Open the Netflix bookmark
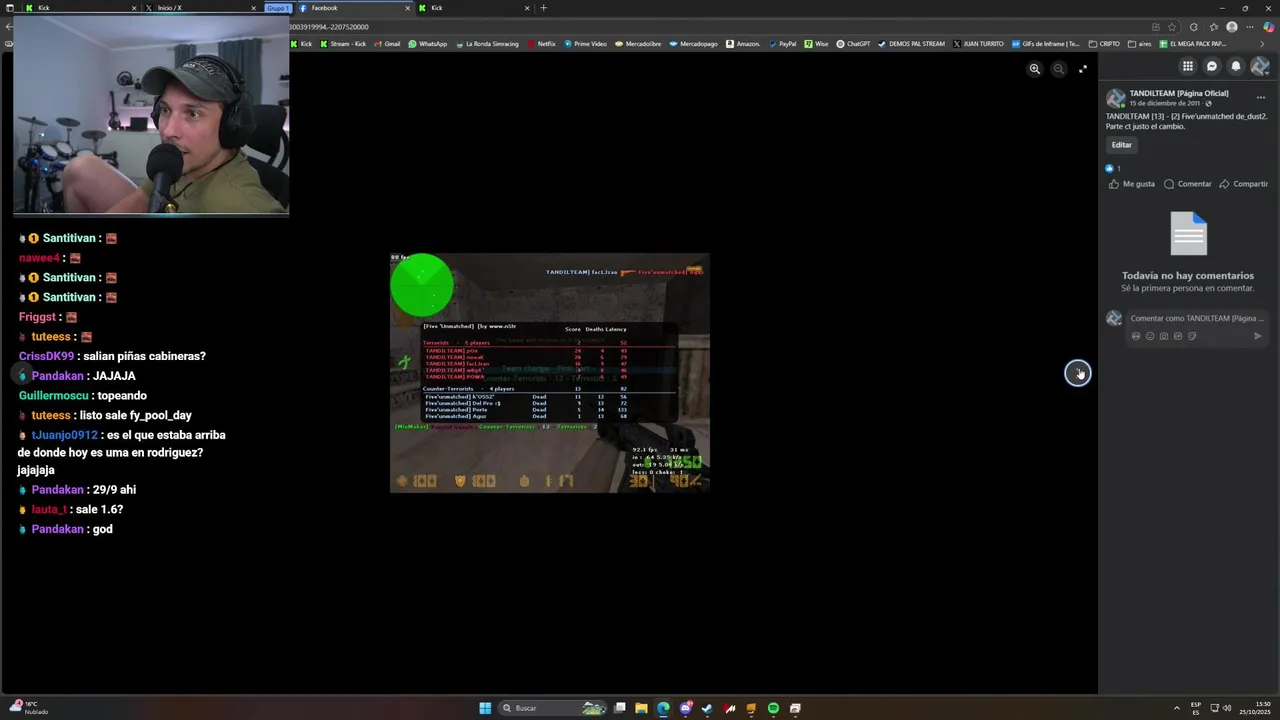1280x720 pixels. pos(541,44)
